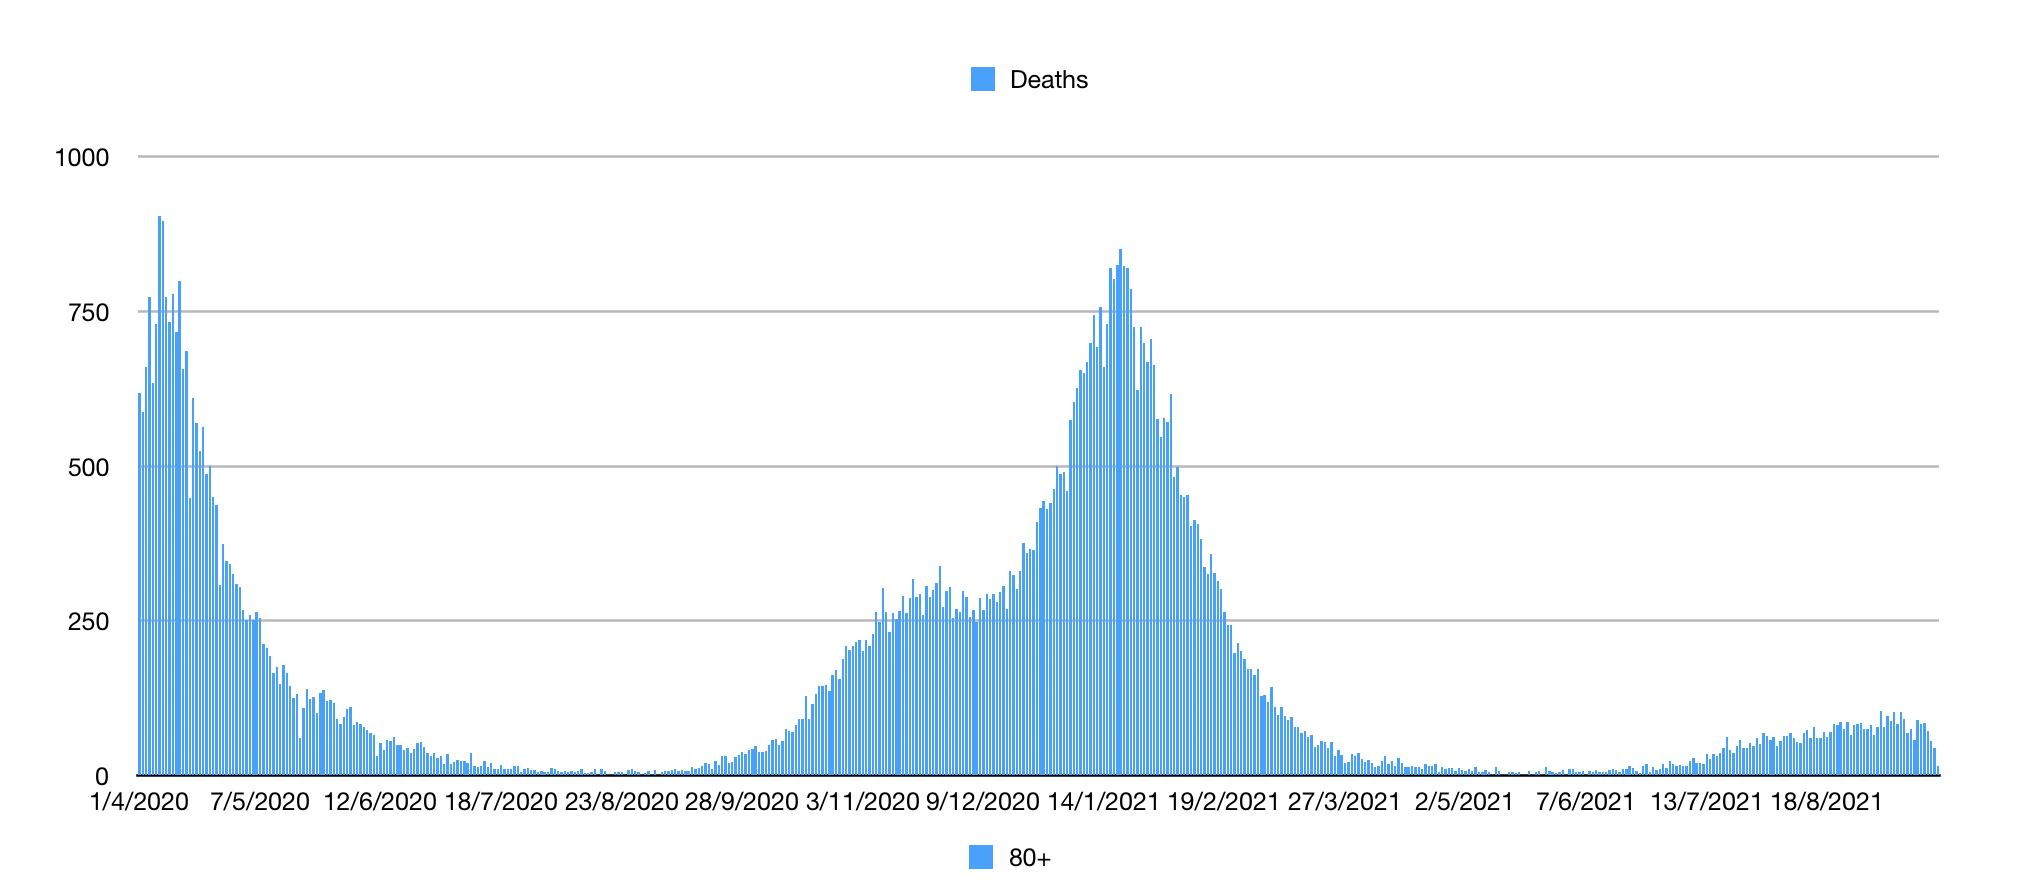Click the blue 80+ legend swatch
This screenshot has height=888, width=2018.
(x=981, y=858)
